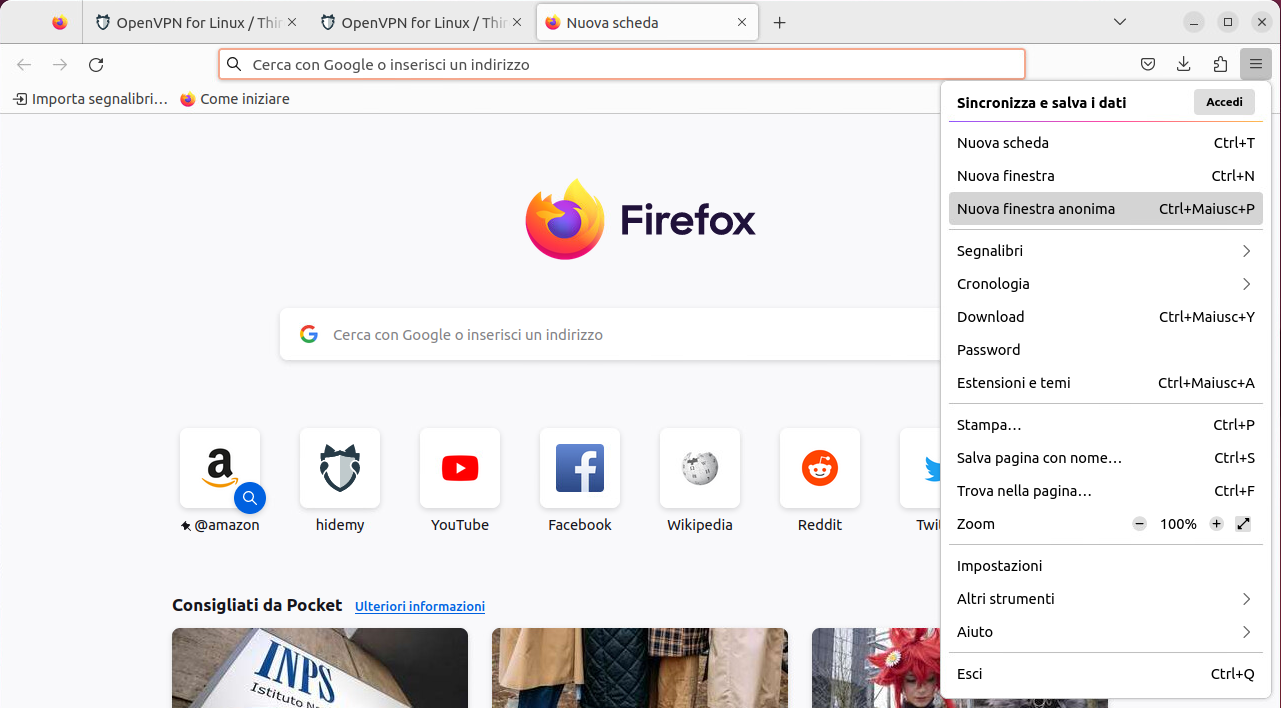Open the red-haired cosplay article thumbnail
This screenshot has height=708, width=1281.
coord(877,668)
